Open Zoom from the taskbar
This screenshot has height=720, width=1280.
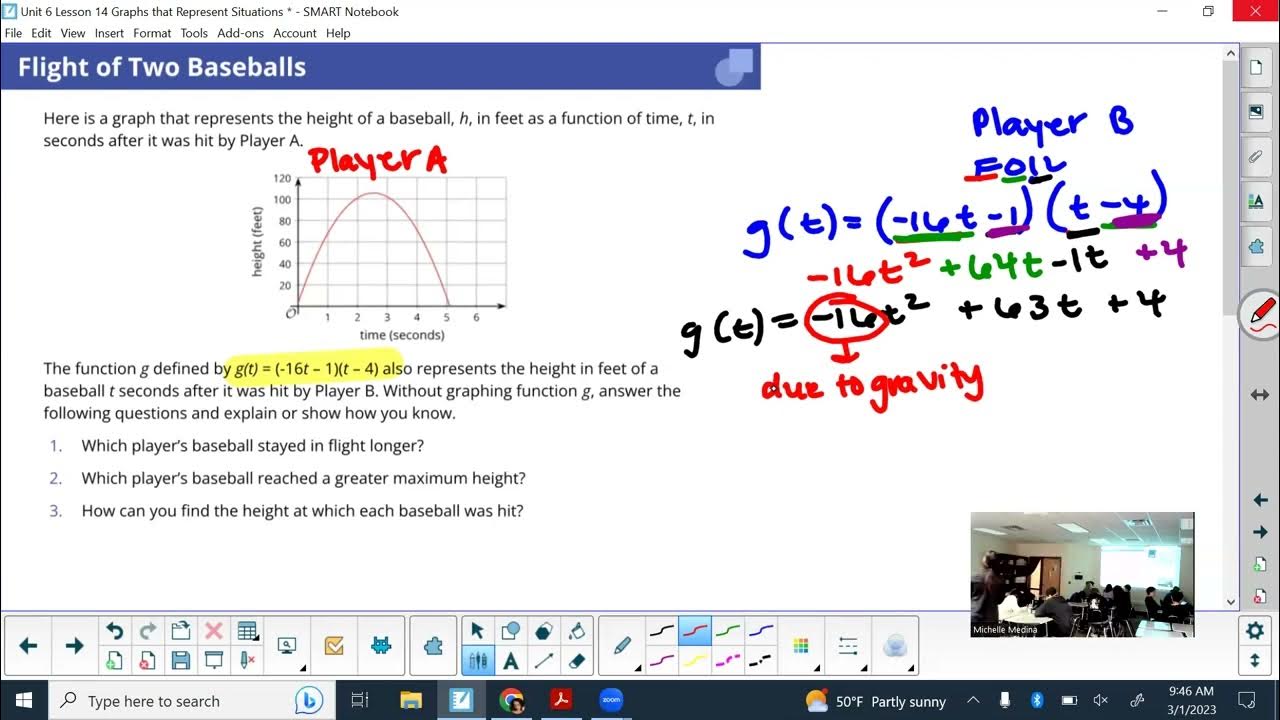[610, 700]
